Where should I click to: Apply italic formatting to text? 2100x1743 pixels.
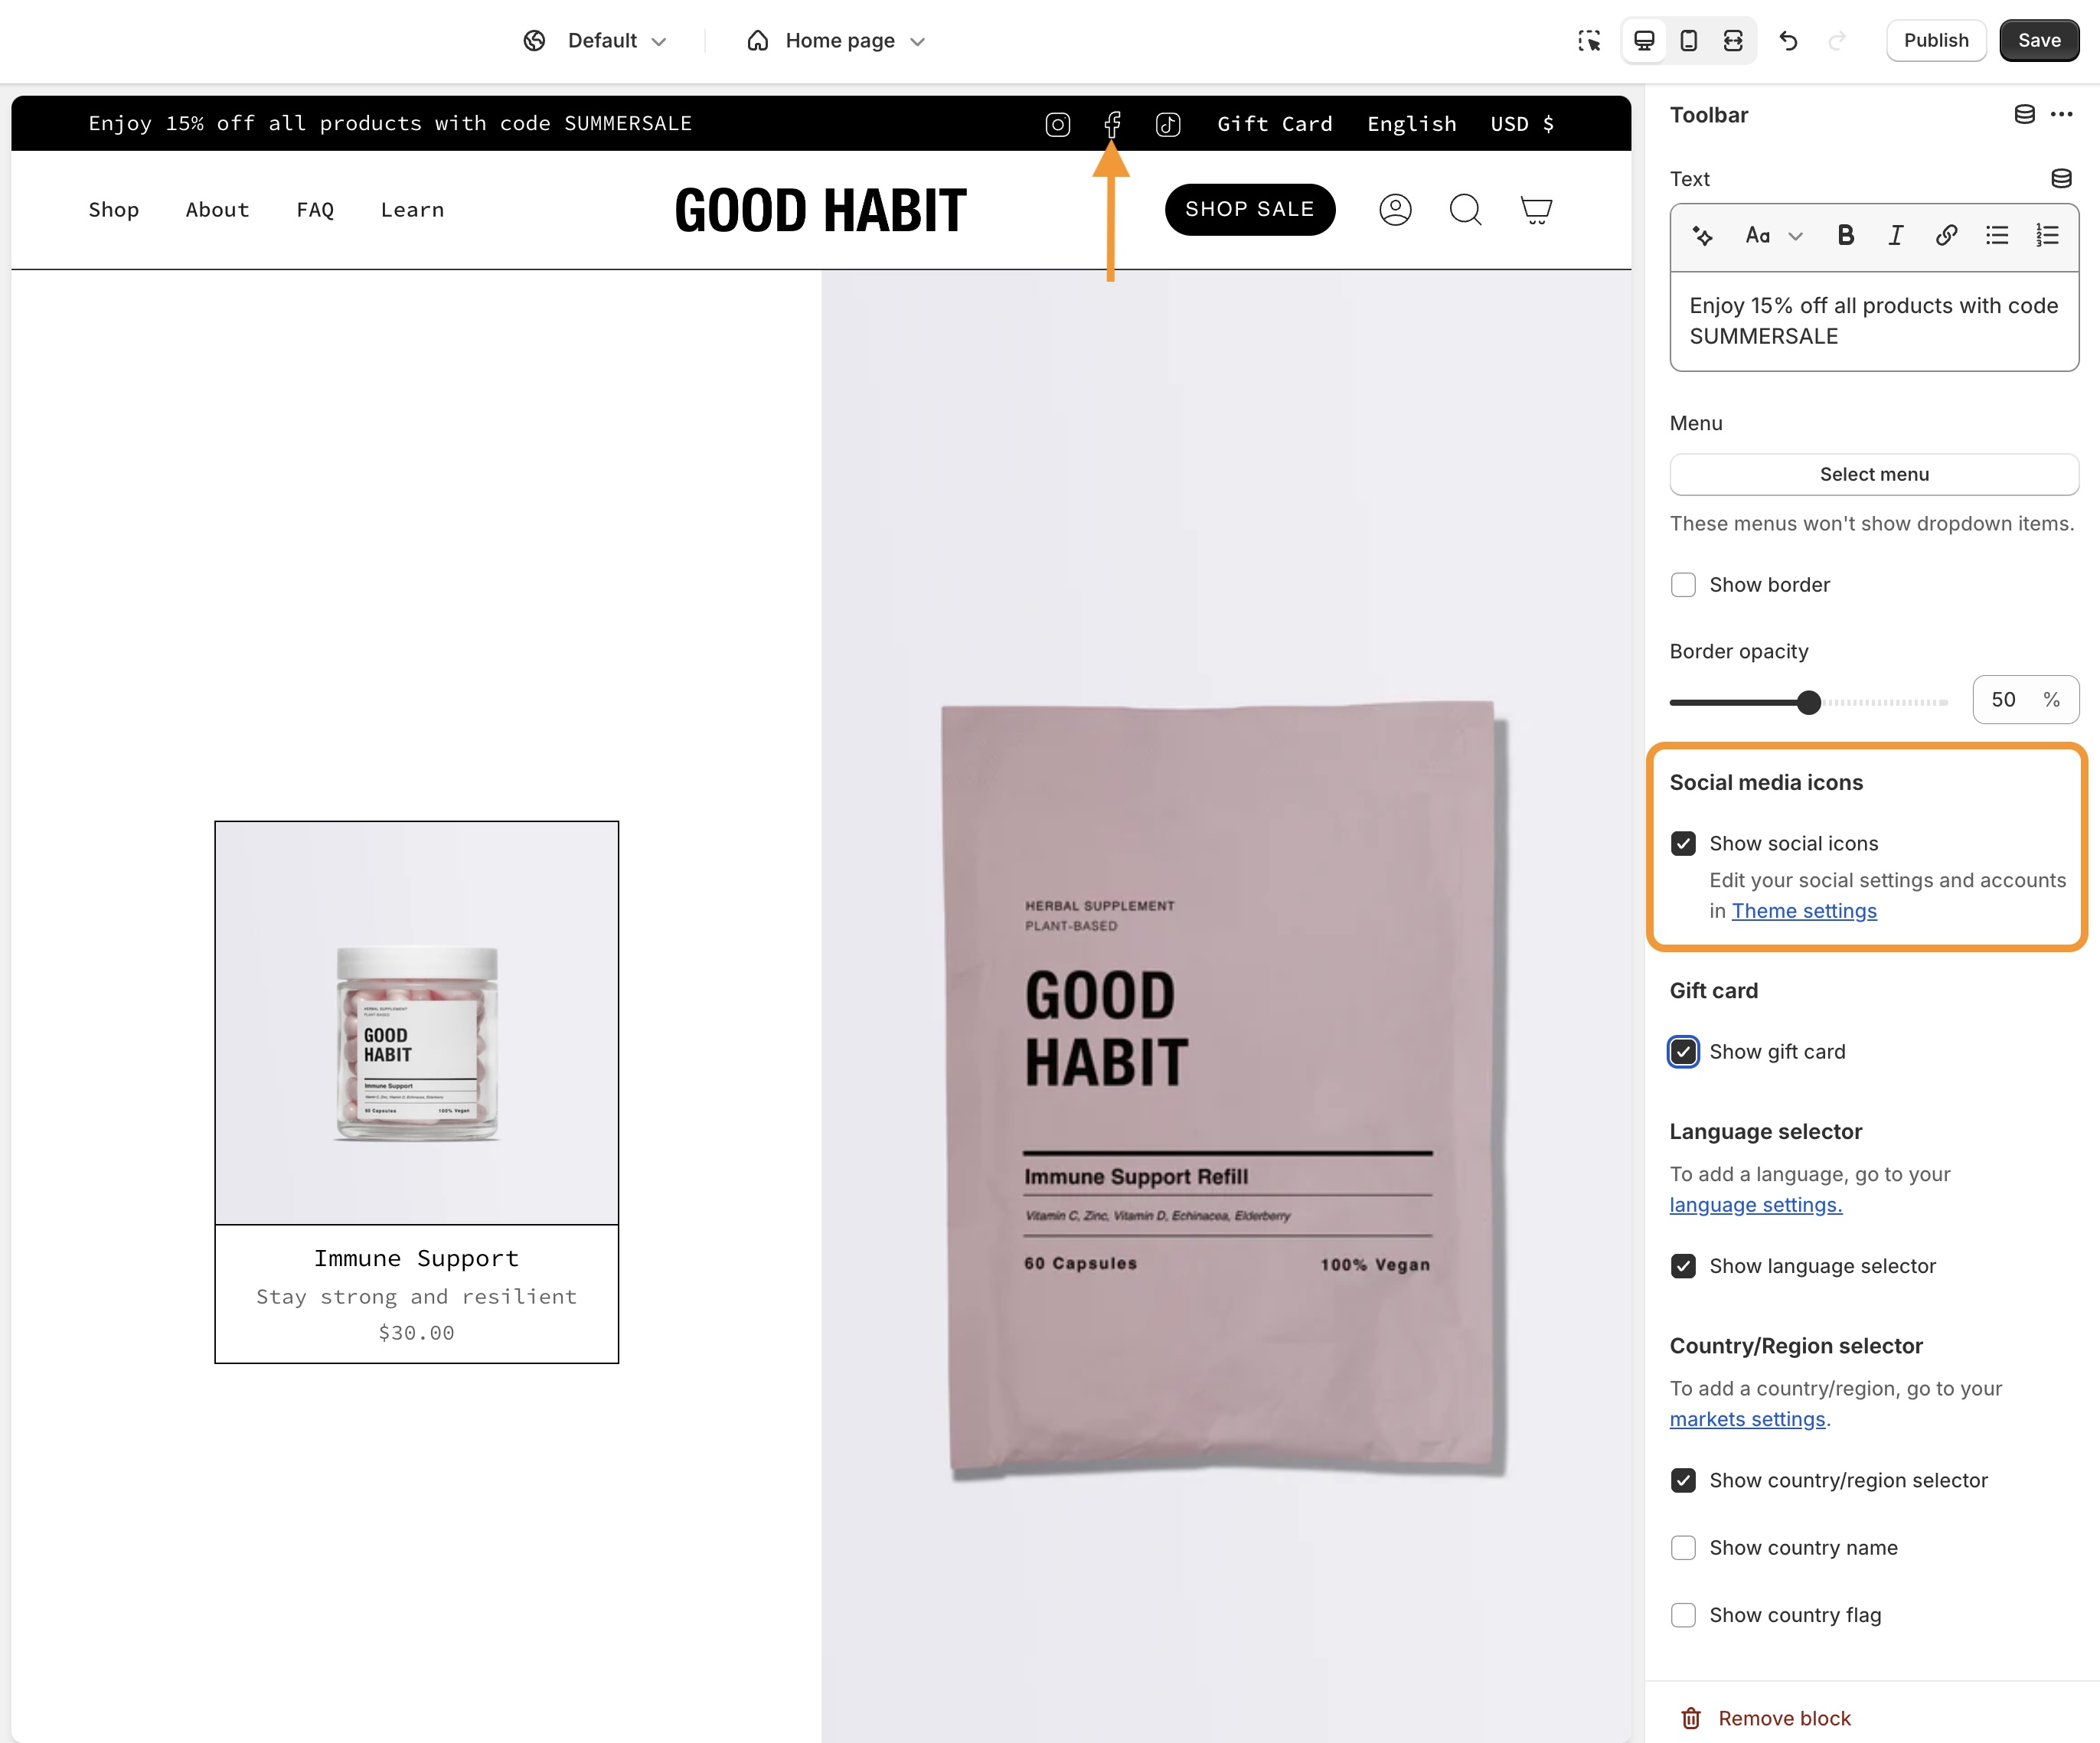(1895, 235)
